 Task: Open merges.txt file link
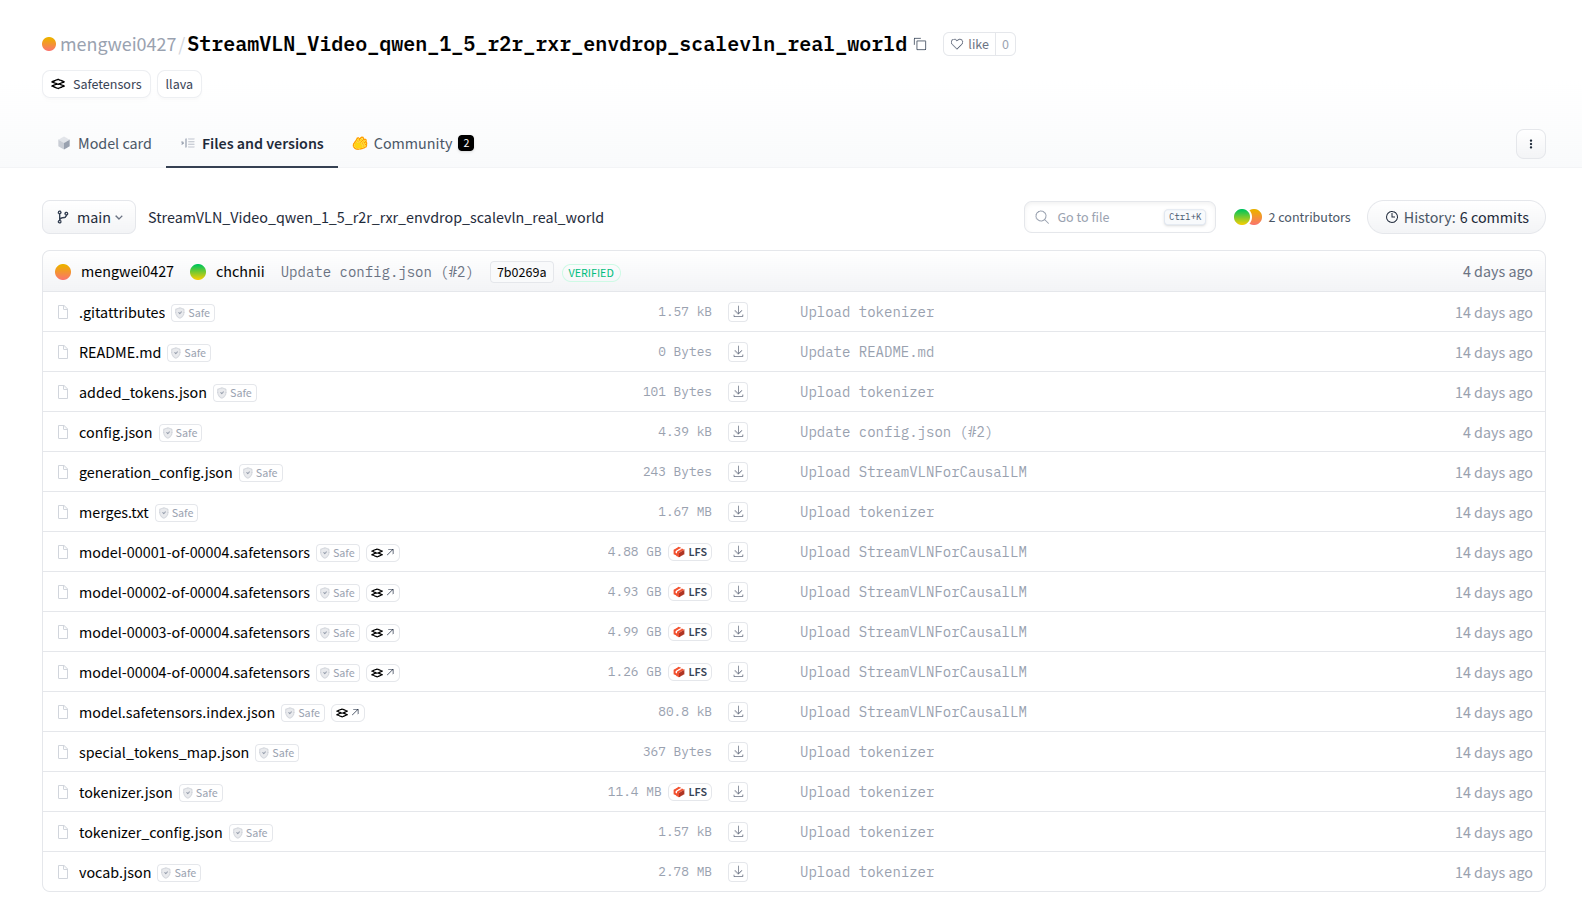[114, 512]
